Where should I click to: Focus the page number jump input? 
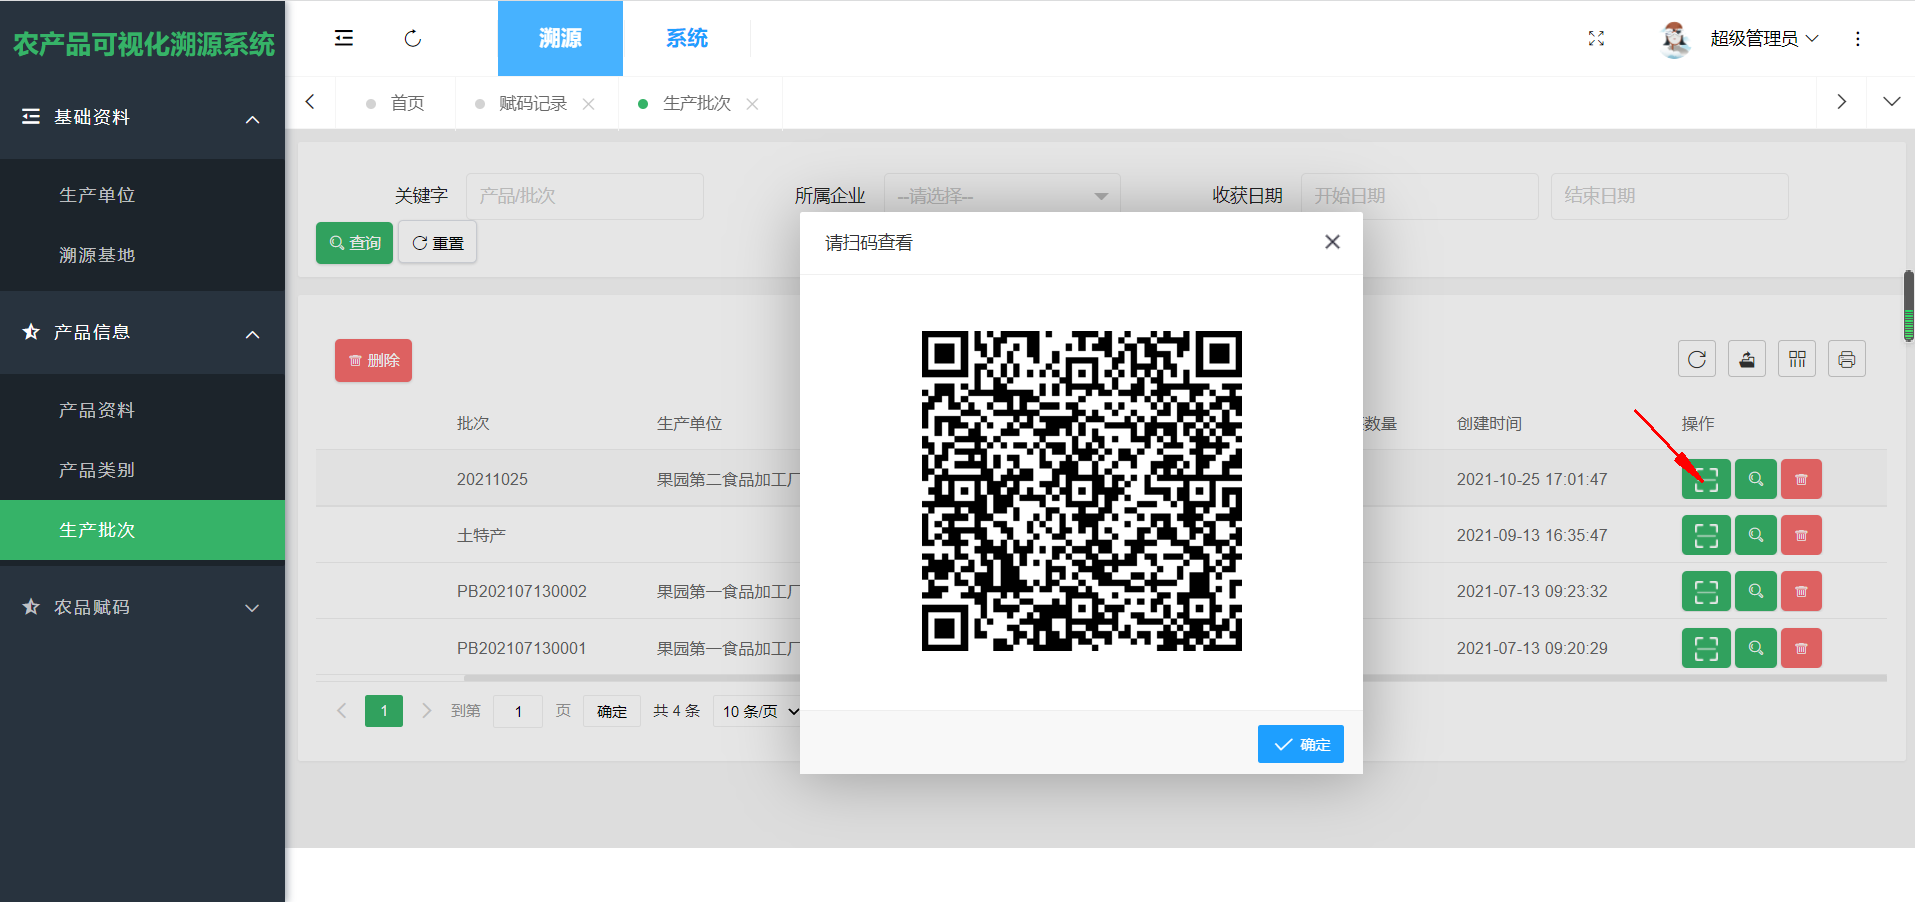pyautogui.click(x=518, y=711)
